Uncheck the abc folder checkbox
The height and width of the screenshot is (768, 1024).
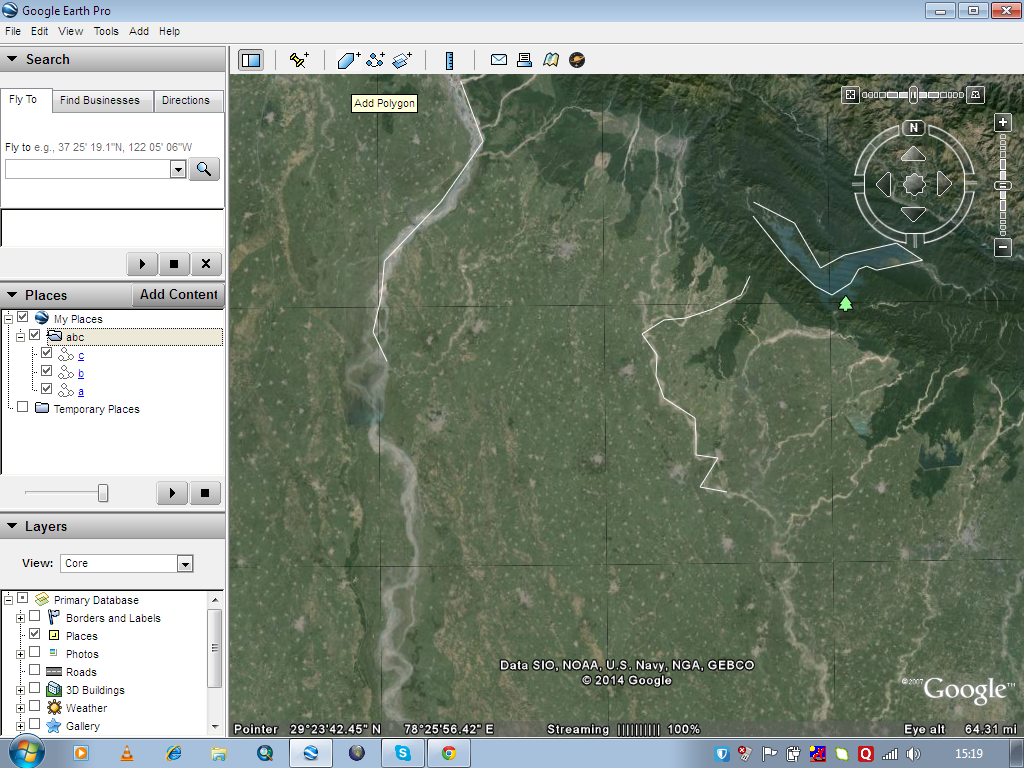point(32,337)
